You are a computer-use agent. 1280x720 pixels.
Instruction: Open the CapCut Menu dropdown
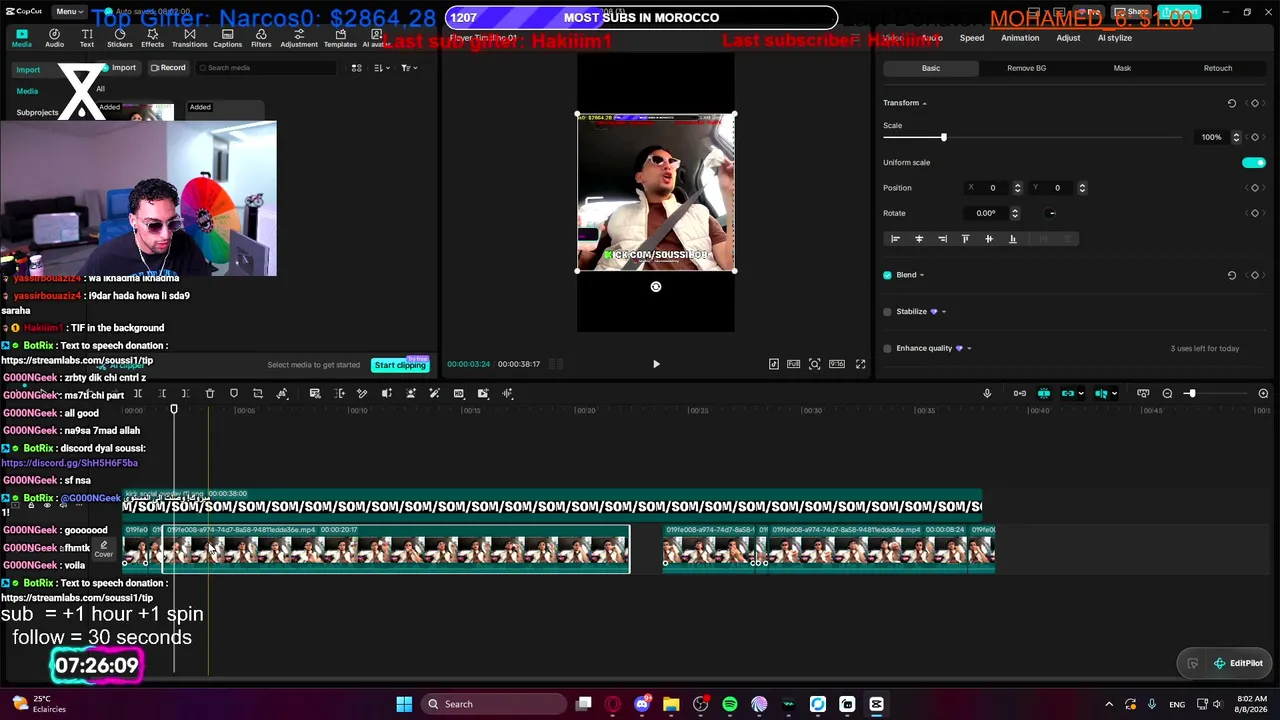point(69,12)
